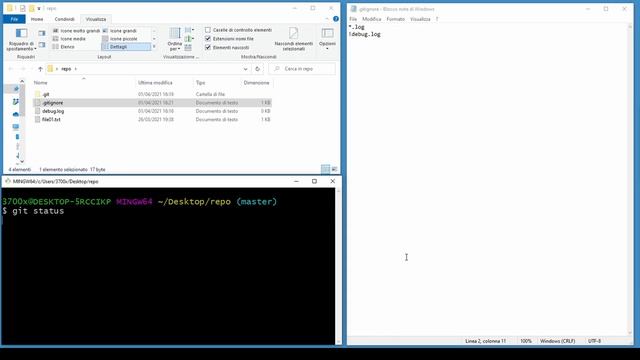This screenshot has width=640, height=360.
Task: Open Aggiungi colonne dropdown in ribbon
Action: click(x=189, y=39)
